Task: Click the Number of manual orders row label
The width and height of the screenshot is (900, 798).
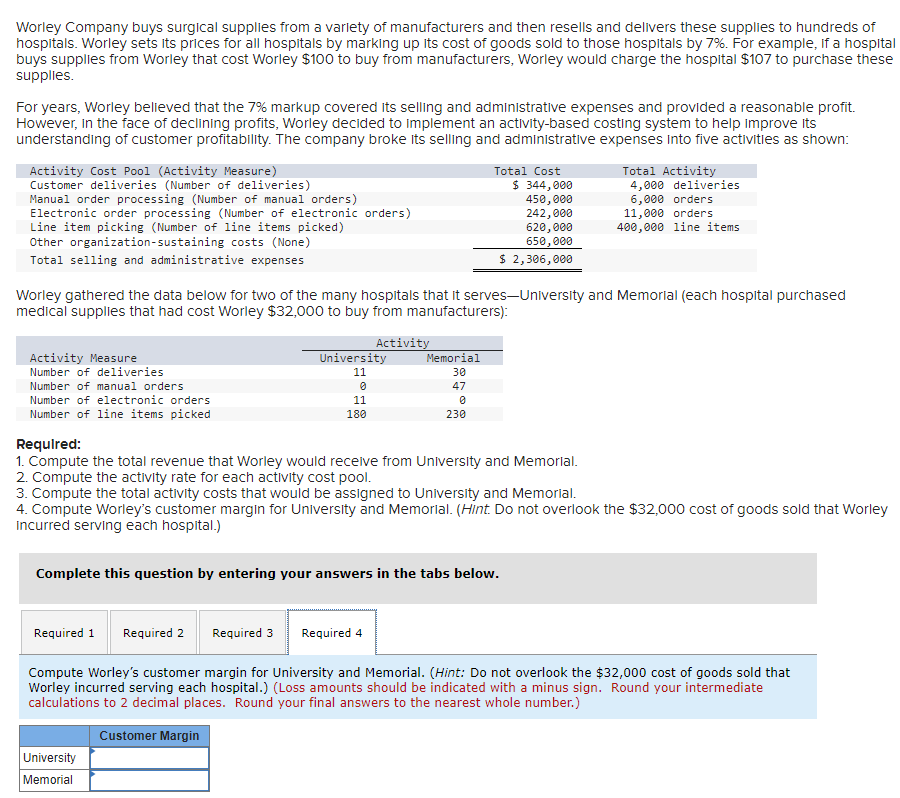Action: (107, 386)
